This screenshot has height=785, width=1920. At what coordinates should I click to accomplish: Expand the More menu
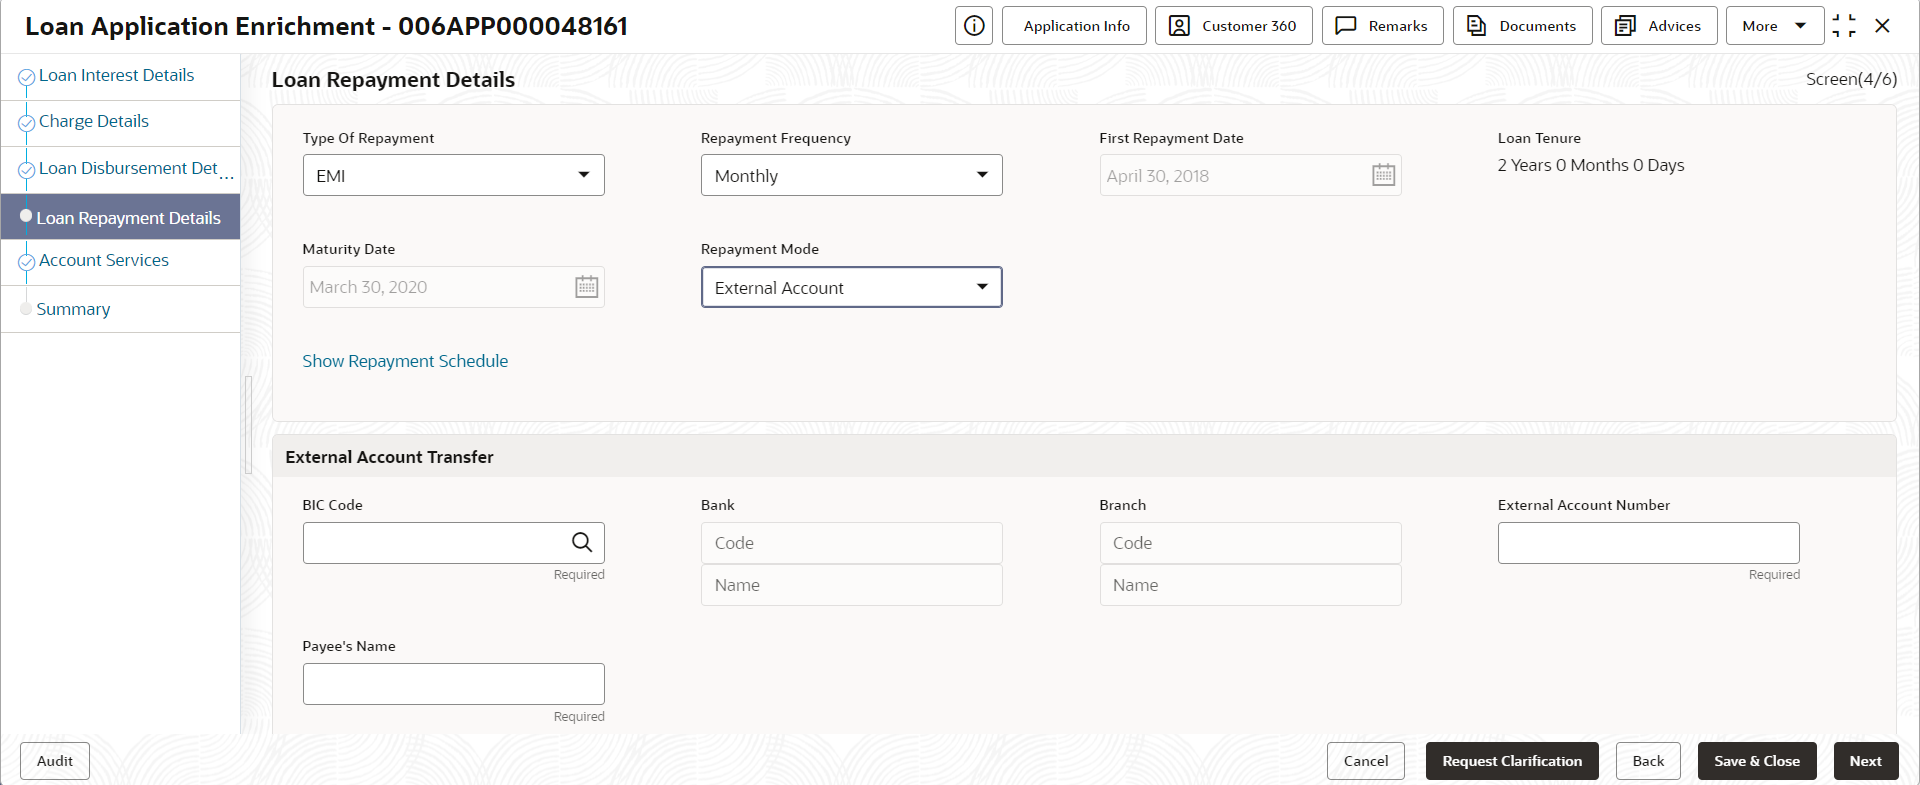click(1774, 26)
